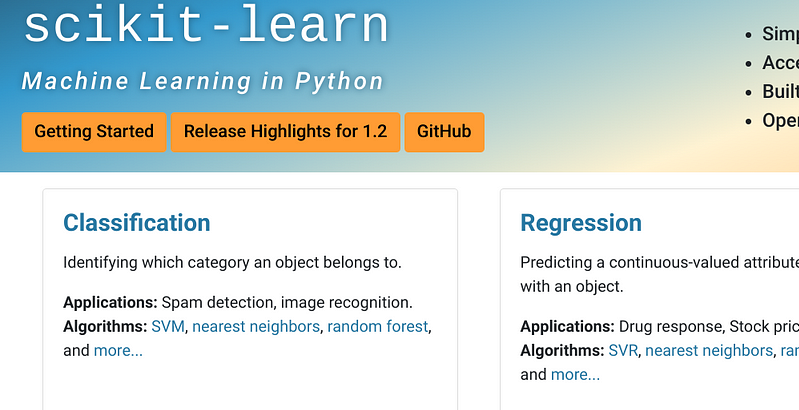The width and height of the screenshot is (799, 410).
Task: Click the Spam detection applications text
Action: 287,302
